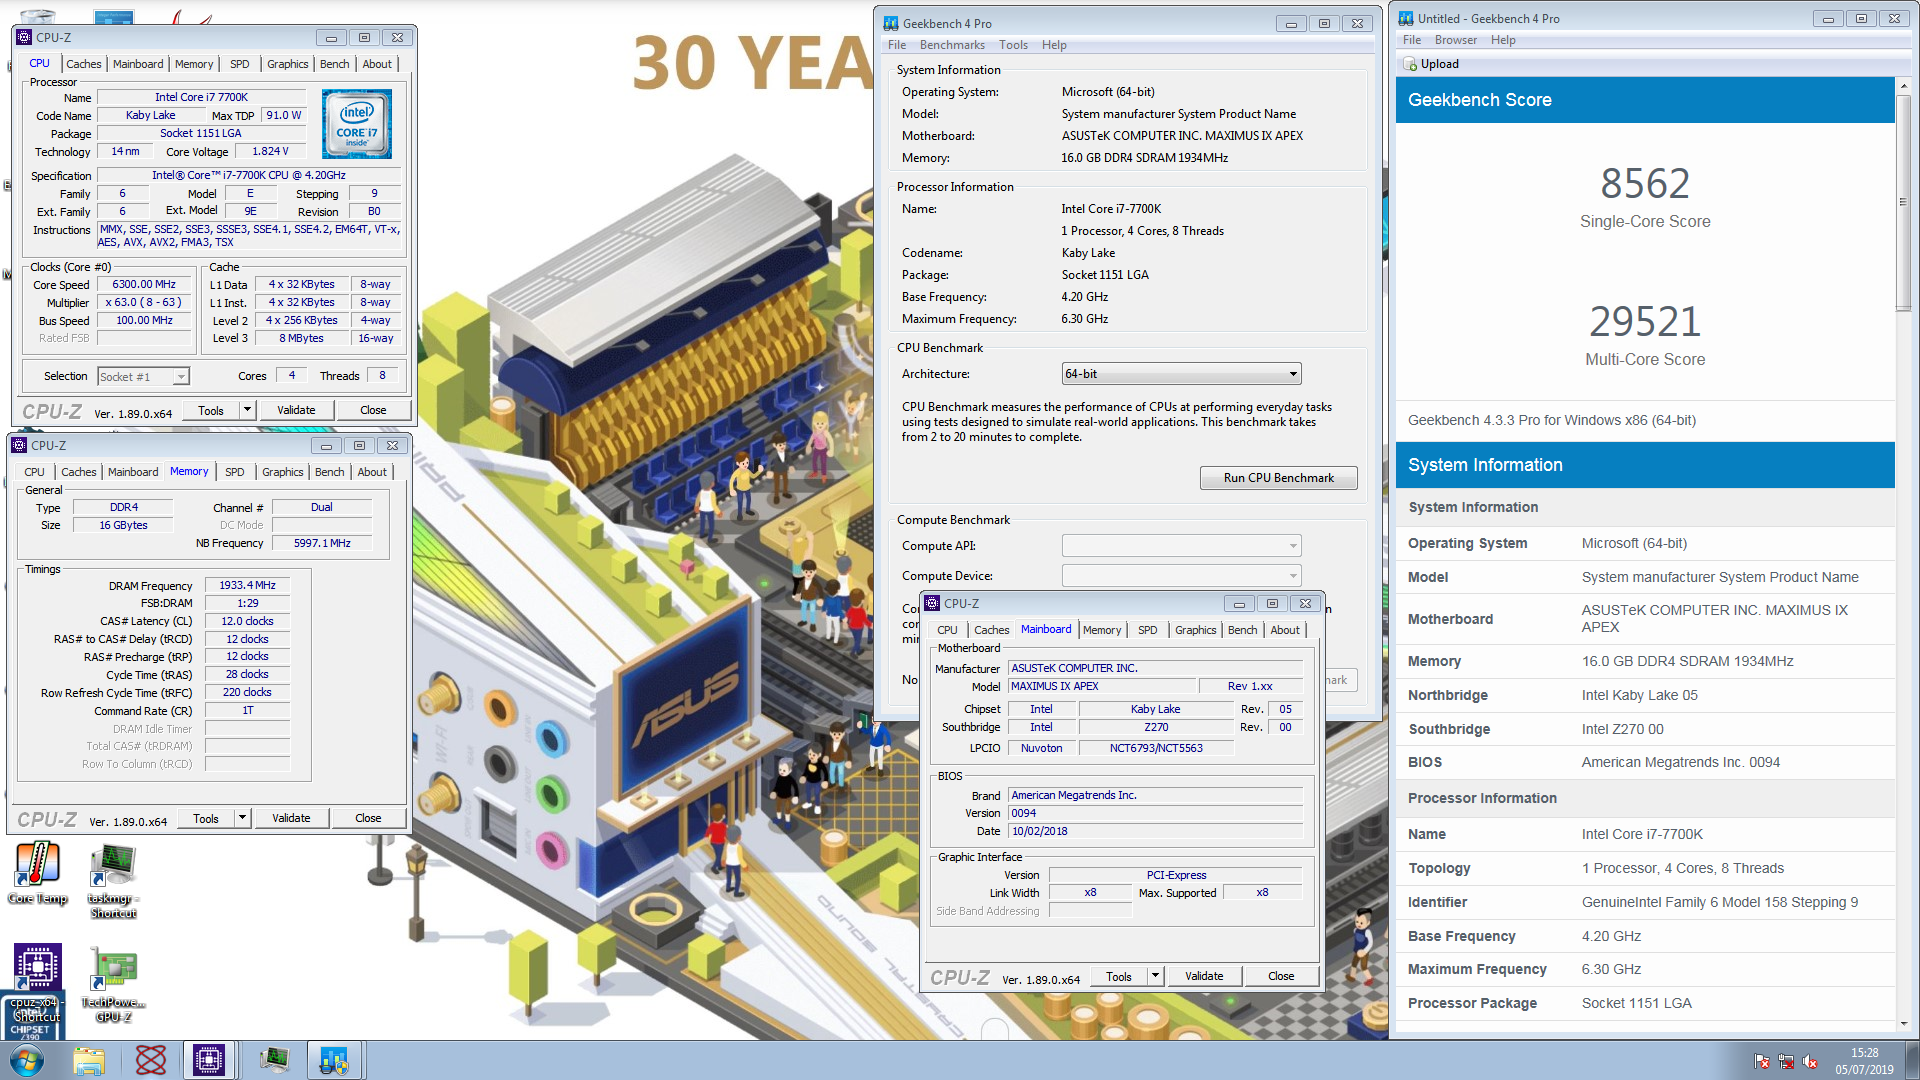This screenshot has height=1080, width=1920.
Task: Click Southbridge value Z270 in Mainboard window
Action: [1156, 728]
